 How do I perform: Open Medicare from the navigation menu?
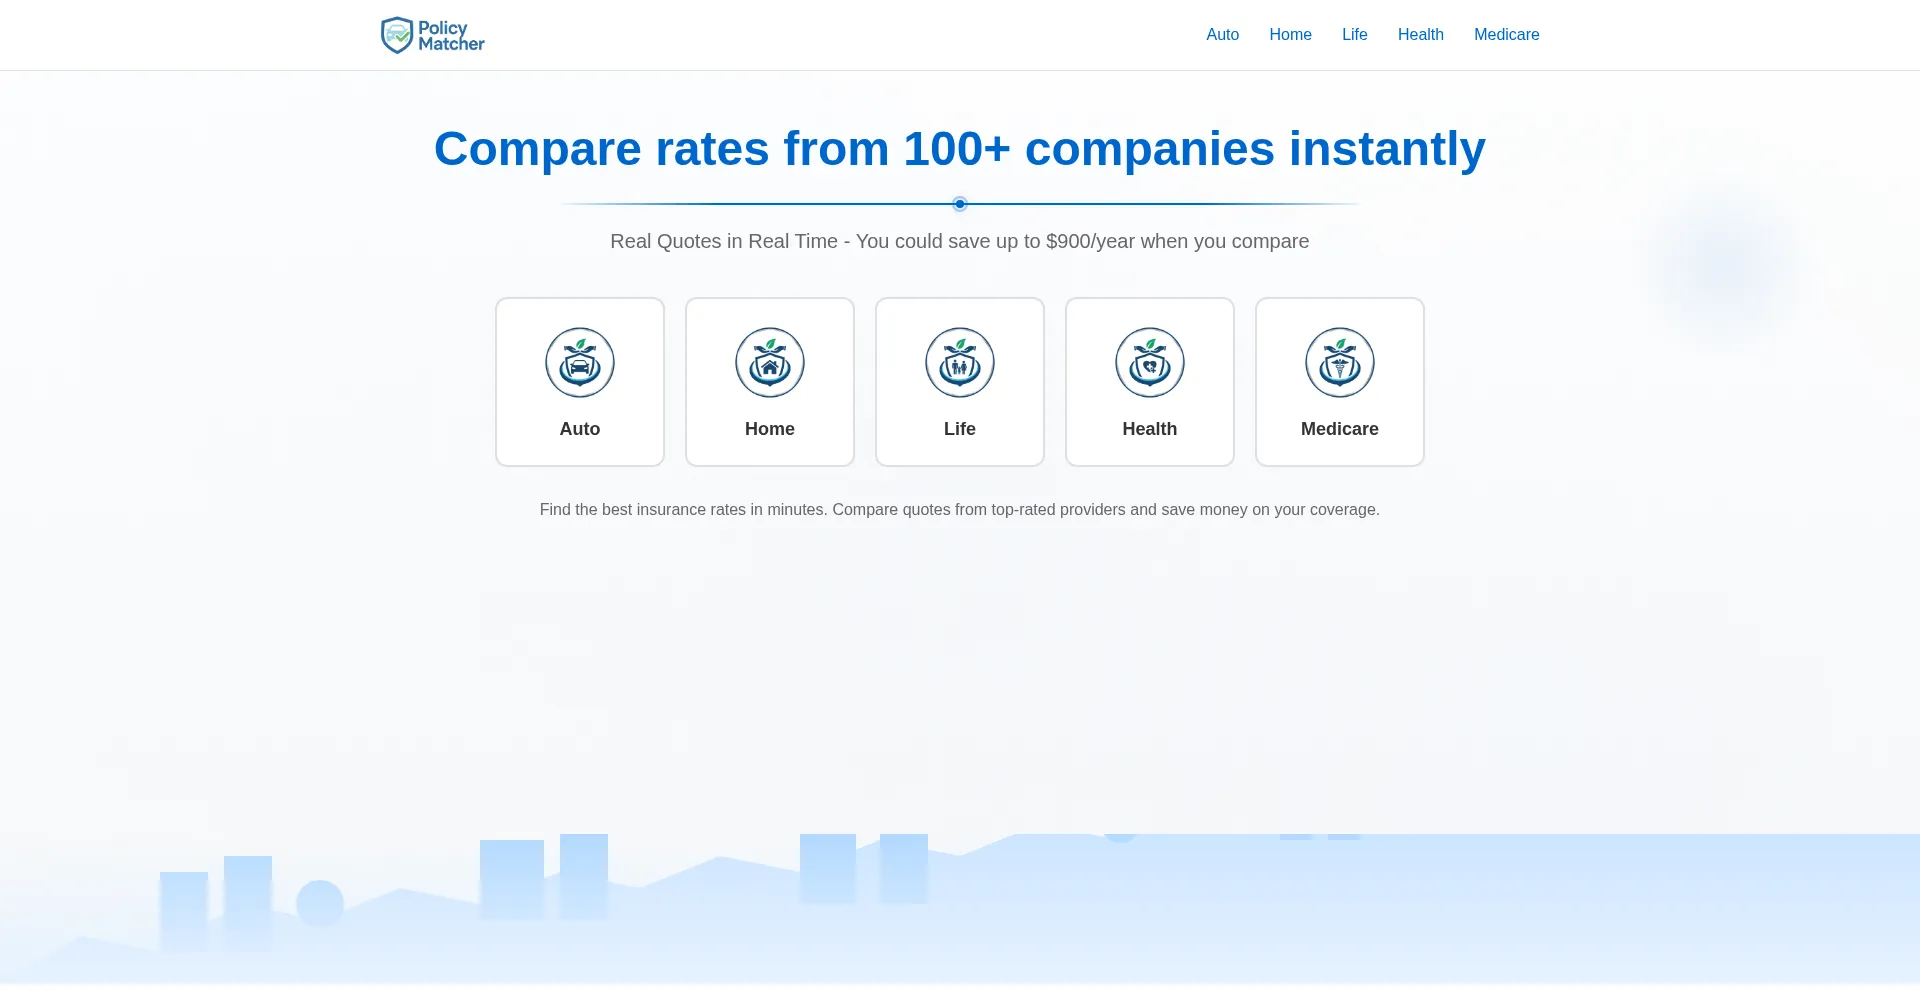[x=1506, y=34]
